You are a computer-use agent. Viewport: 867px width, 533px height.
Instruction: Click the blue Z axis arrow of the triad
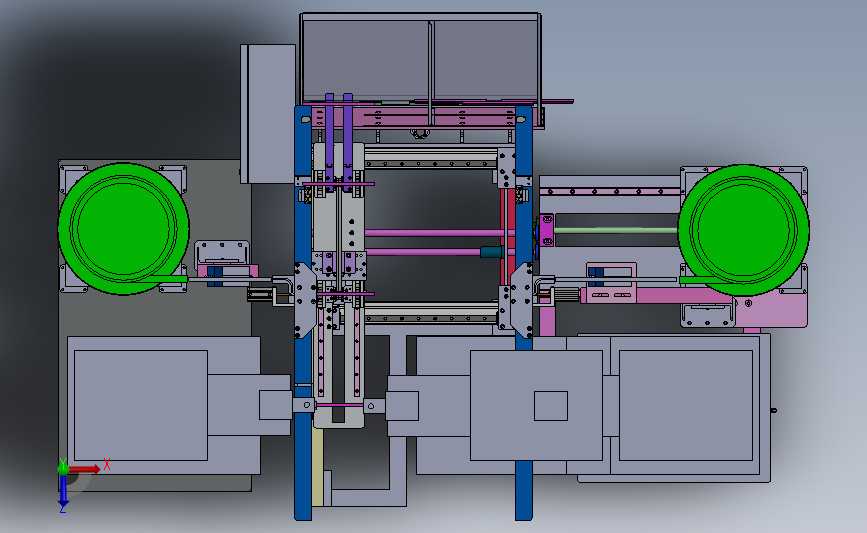[x=63, y=492]
